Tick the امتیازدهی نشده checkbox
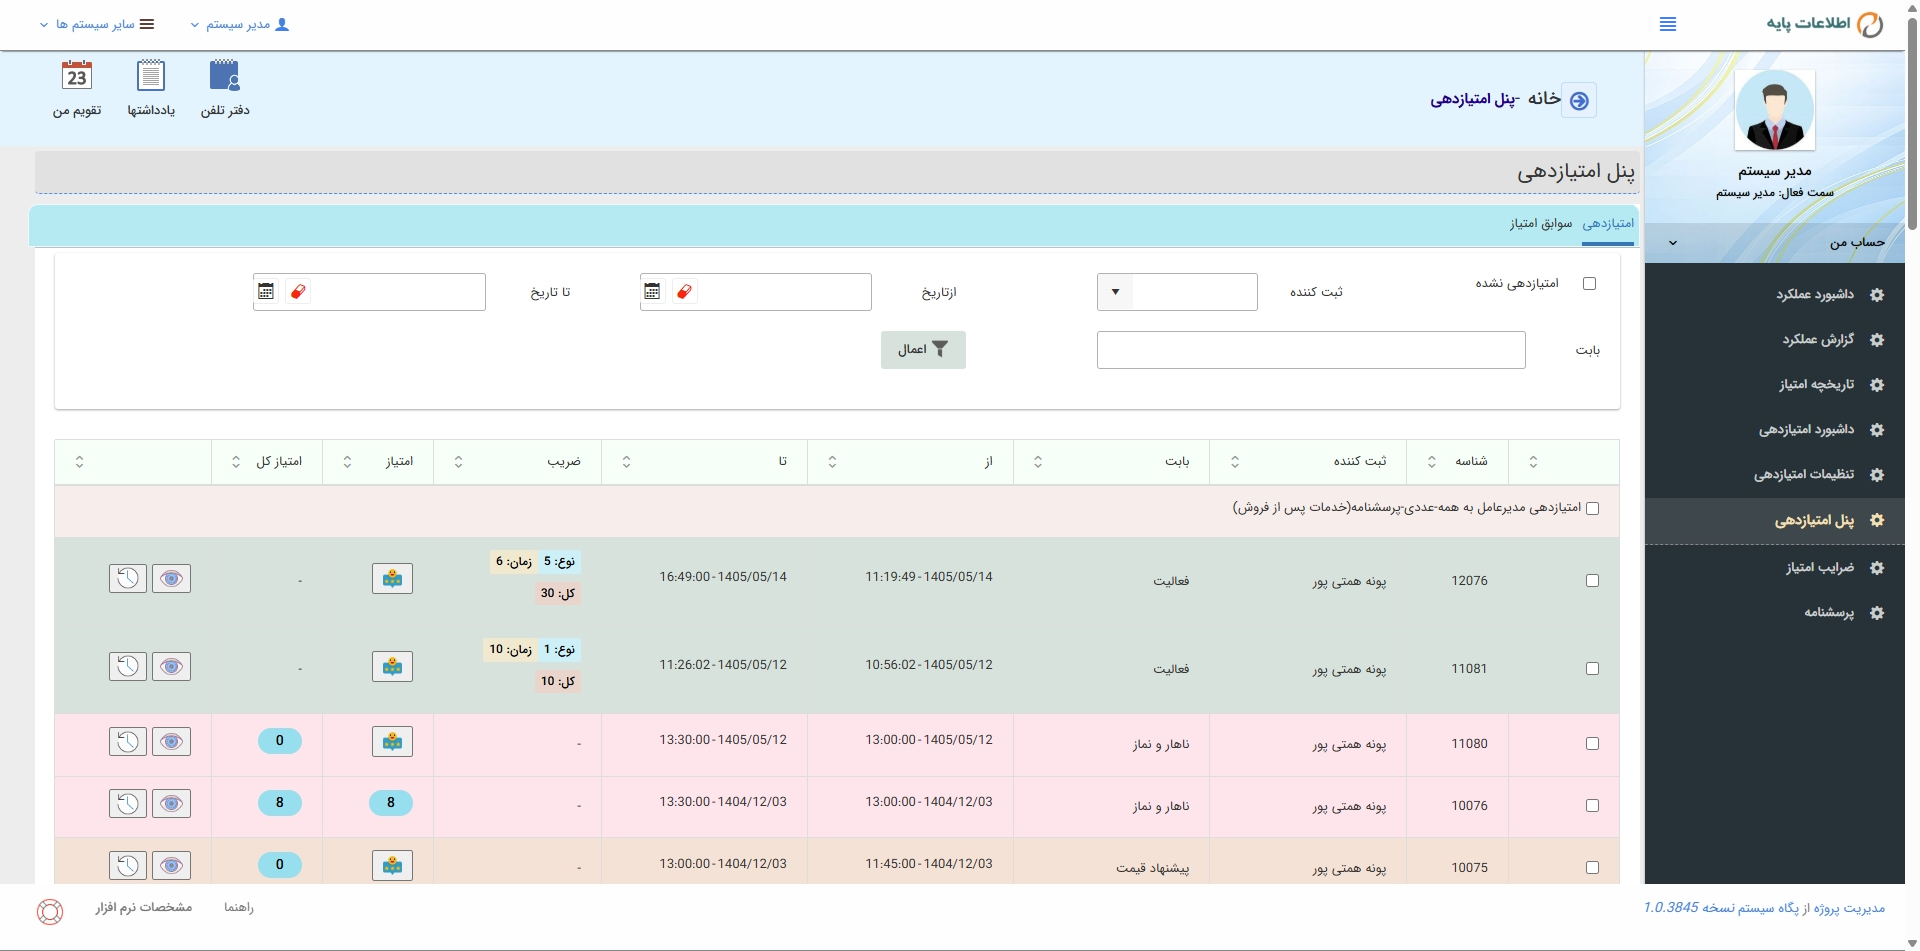This screenshot has height=951, width=1920. [x=1589, y=284]
